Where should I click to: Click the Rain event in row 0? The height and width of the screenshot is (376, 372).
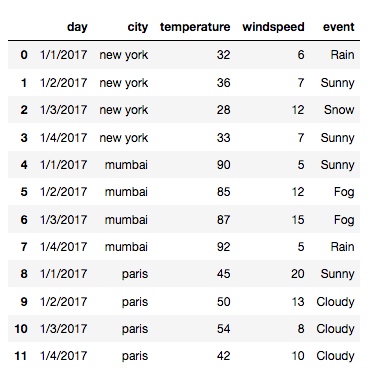click(x=342, y=55)
